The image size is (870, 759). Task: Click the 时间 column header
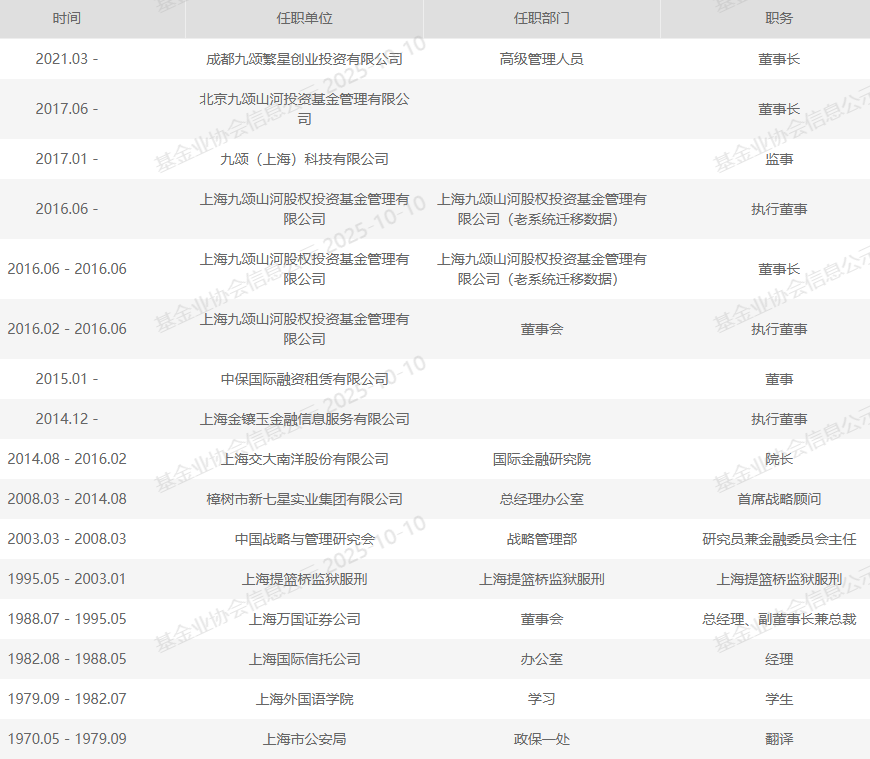pyautogui.click(x=67, y=19)
